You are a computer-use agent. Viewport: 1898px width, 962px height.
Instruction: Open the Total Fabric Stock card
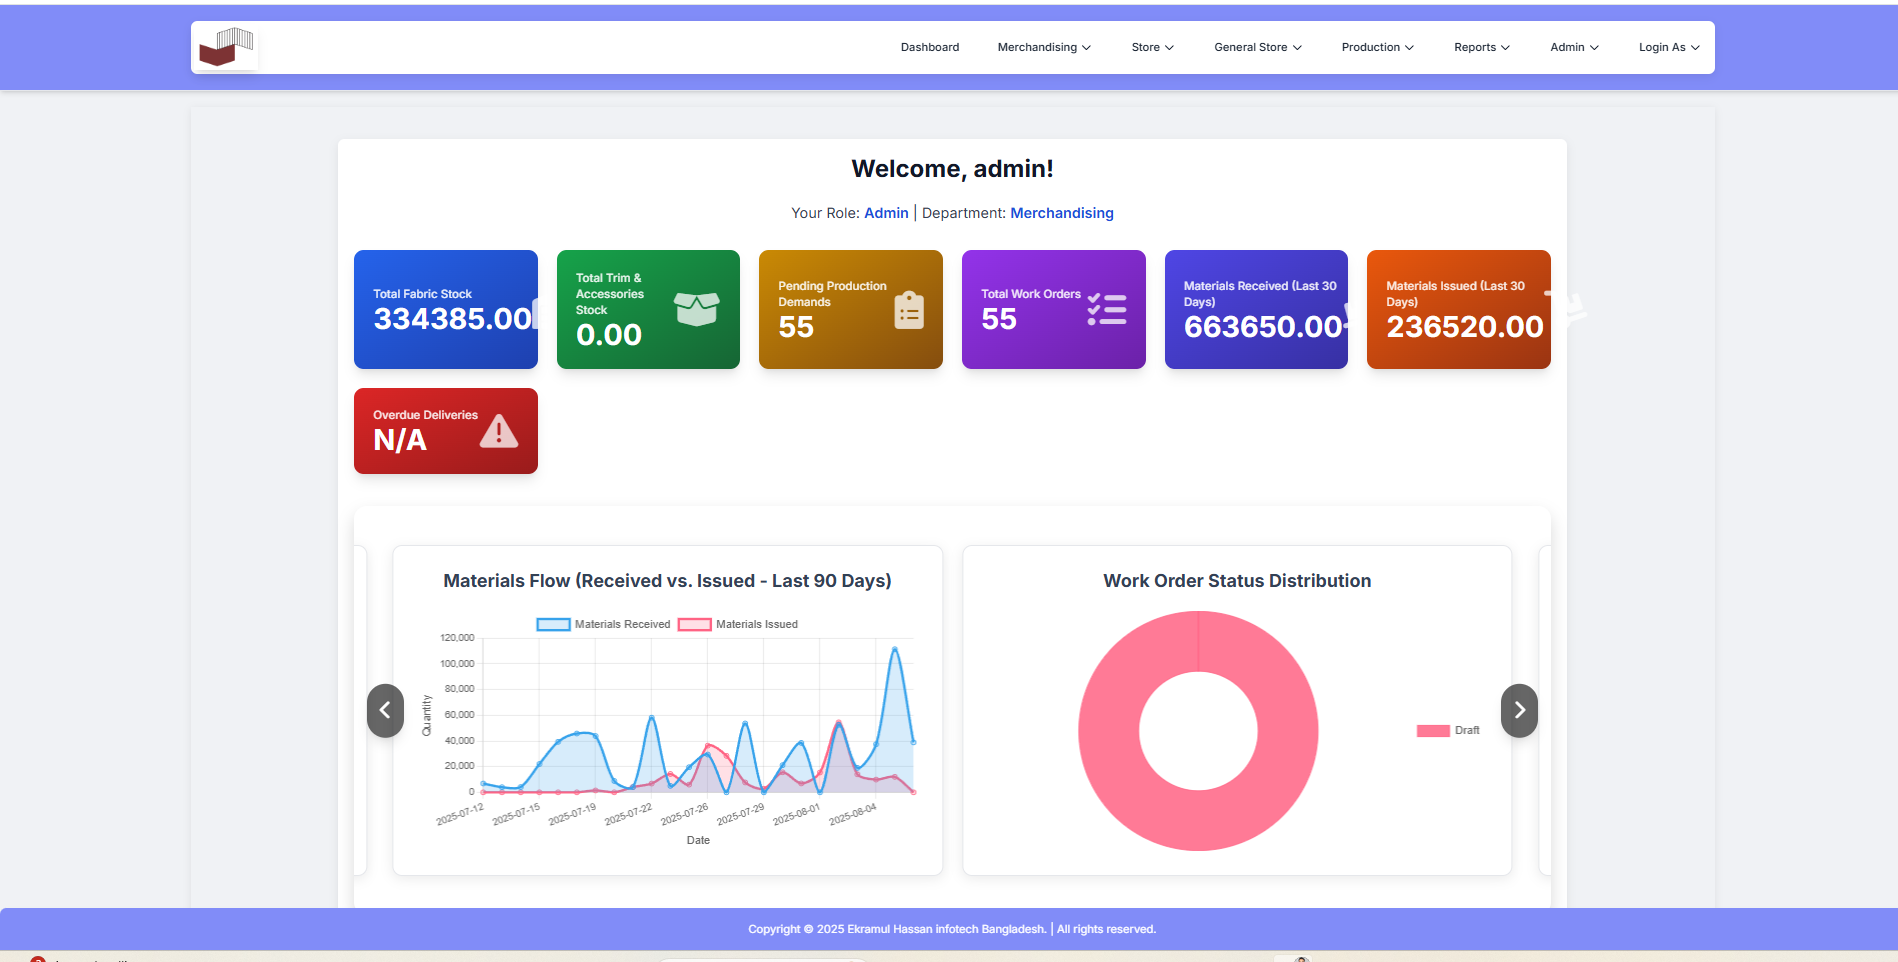click(445, 309)
